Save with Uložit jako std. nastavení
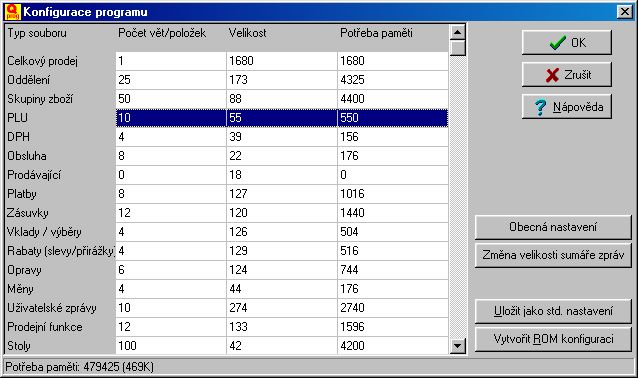The height and width of the screenshot is (378, 638). pyautogui.click(x=553, y=311)
